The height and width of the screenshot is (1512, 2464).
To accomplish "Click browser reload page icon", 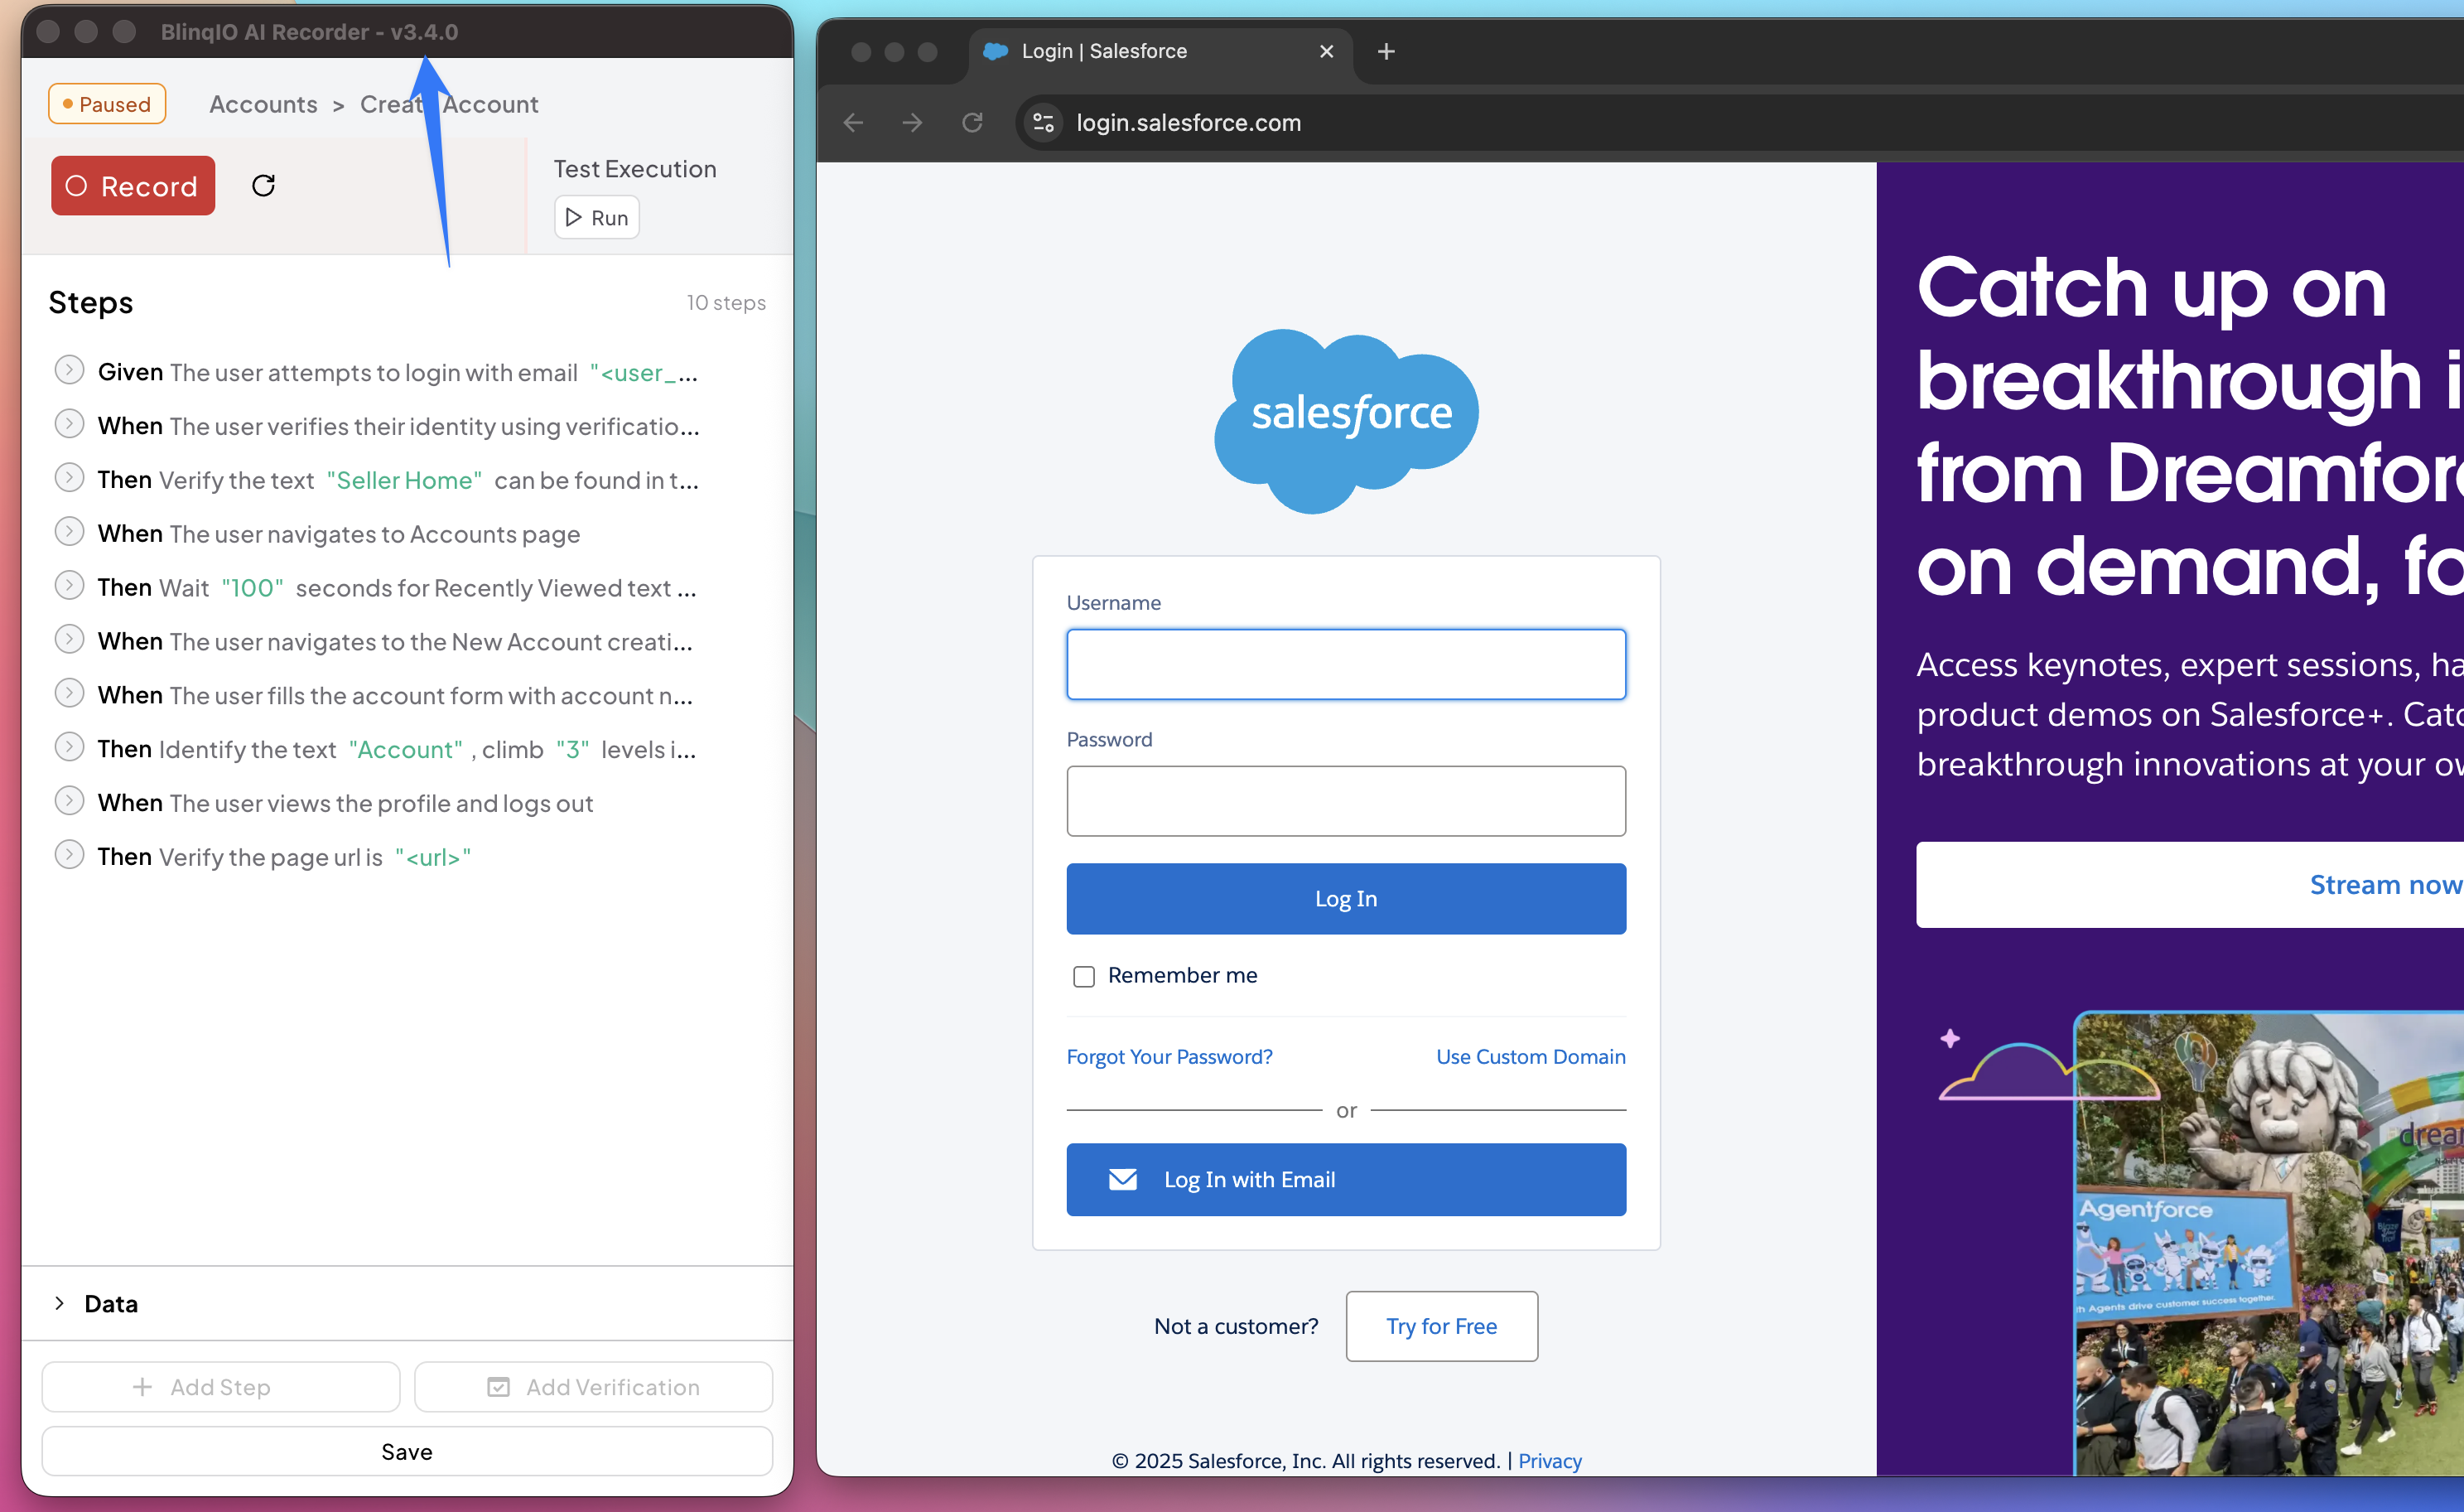I will pos(972,122).
